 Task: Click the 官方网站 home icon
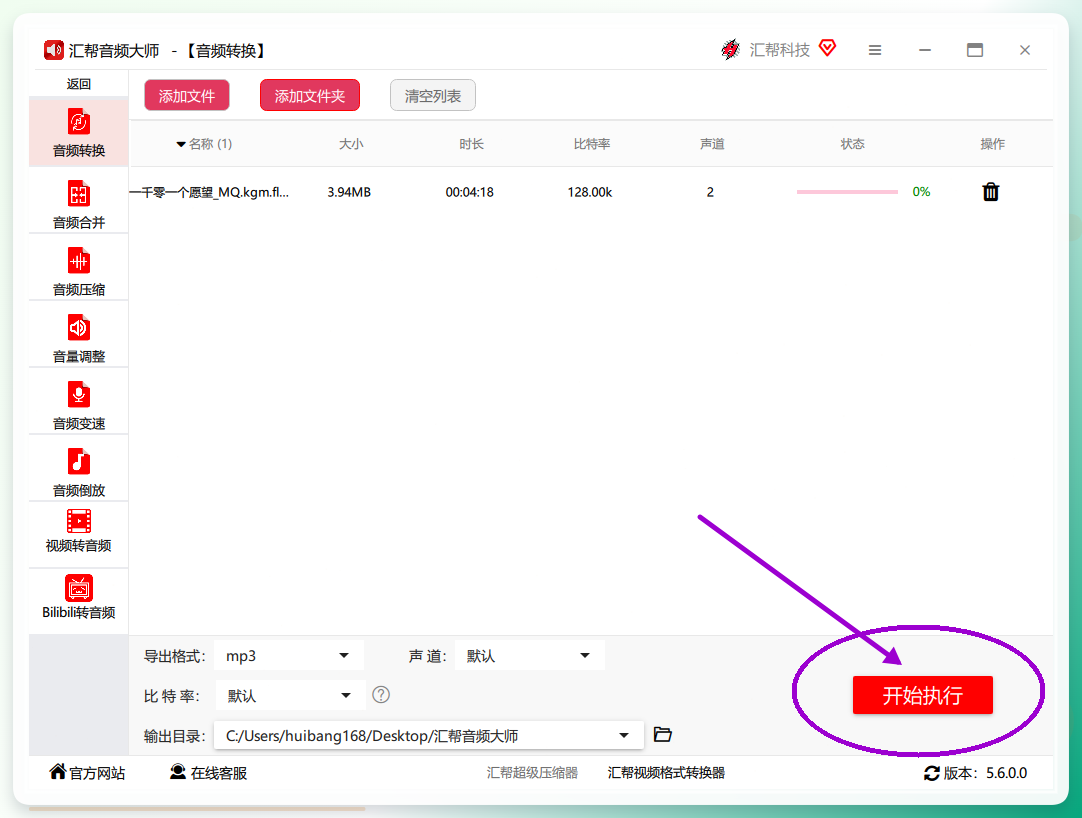tap(58, 772)
